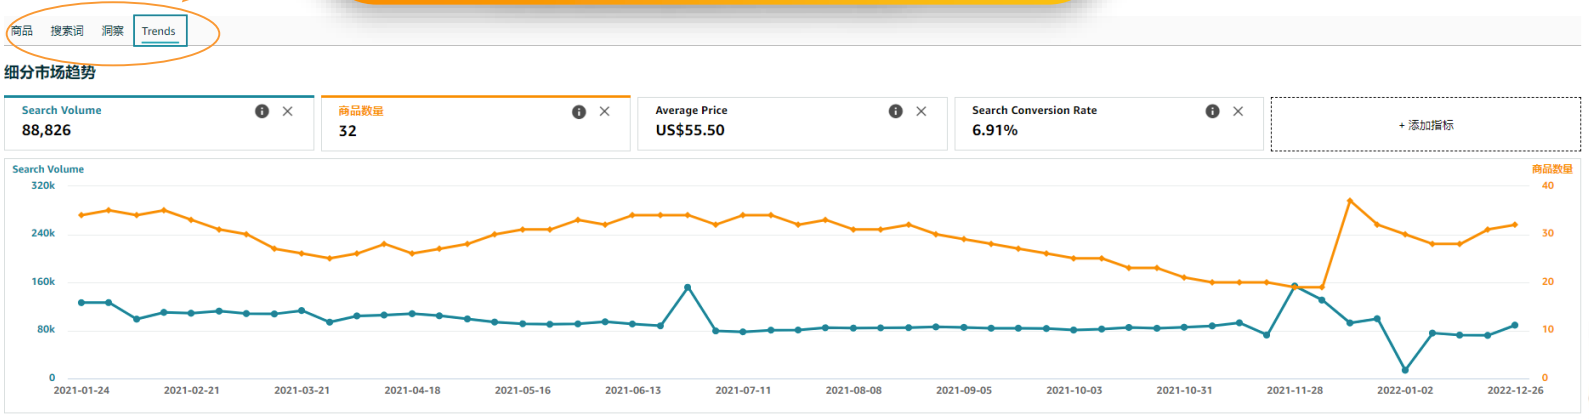Click the Search Volume axis title

coord(48,169)
